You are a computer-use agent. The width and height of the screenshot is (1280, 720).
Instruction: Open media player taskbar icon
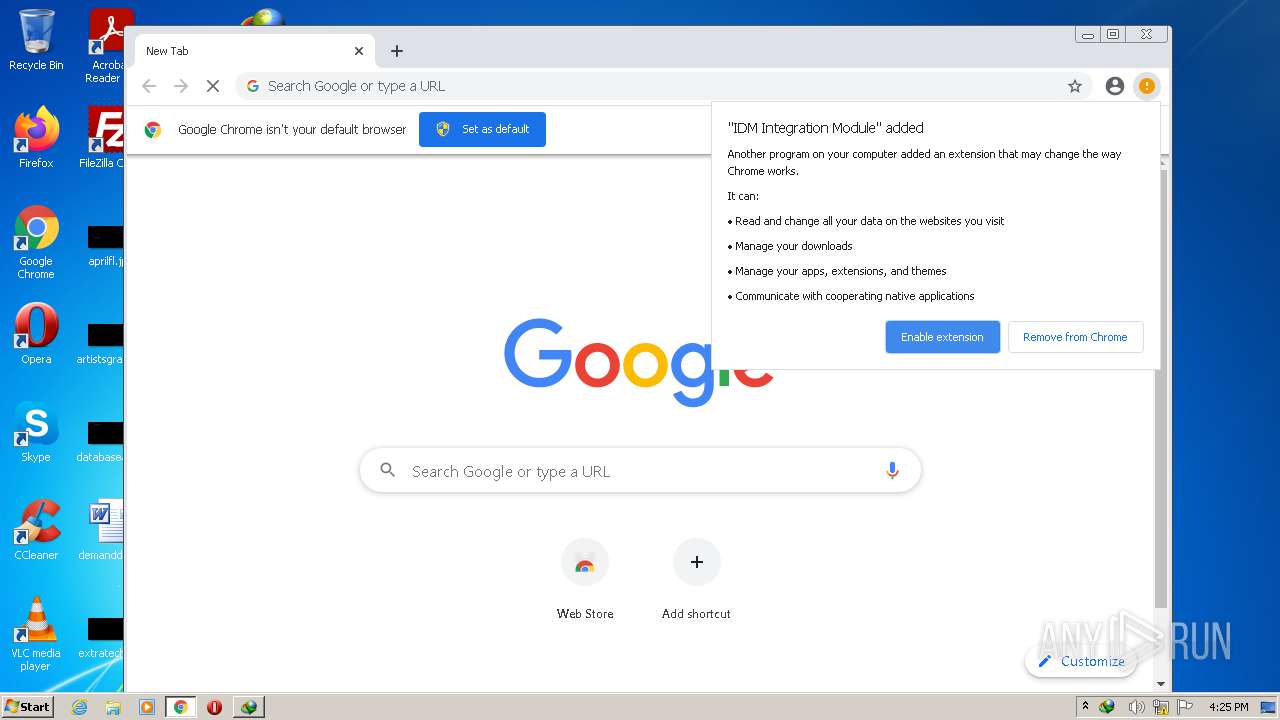147,707
